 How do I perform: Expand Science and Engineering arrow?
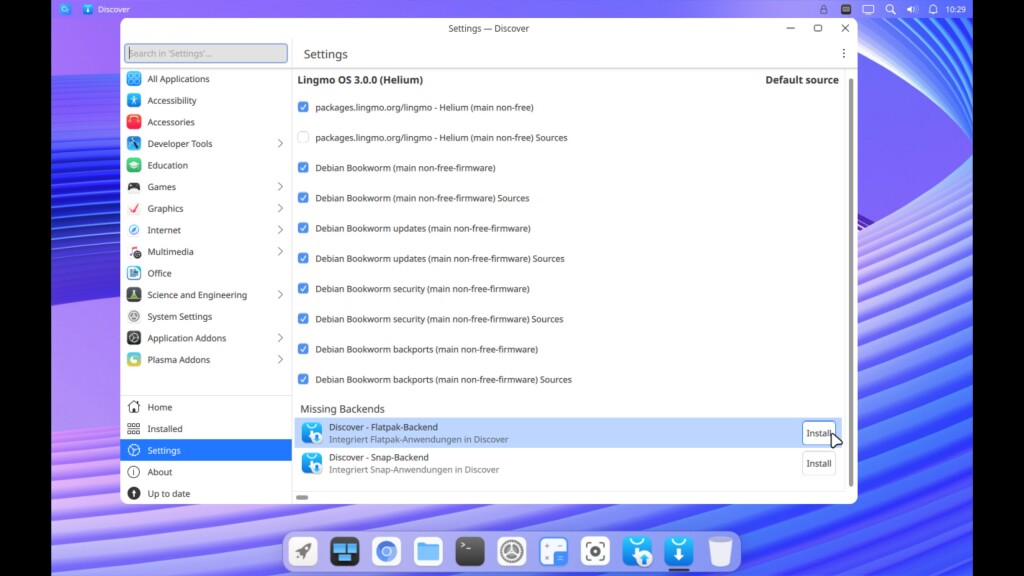click(280, 295)
